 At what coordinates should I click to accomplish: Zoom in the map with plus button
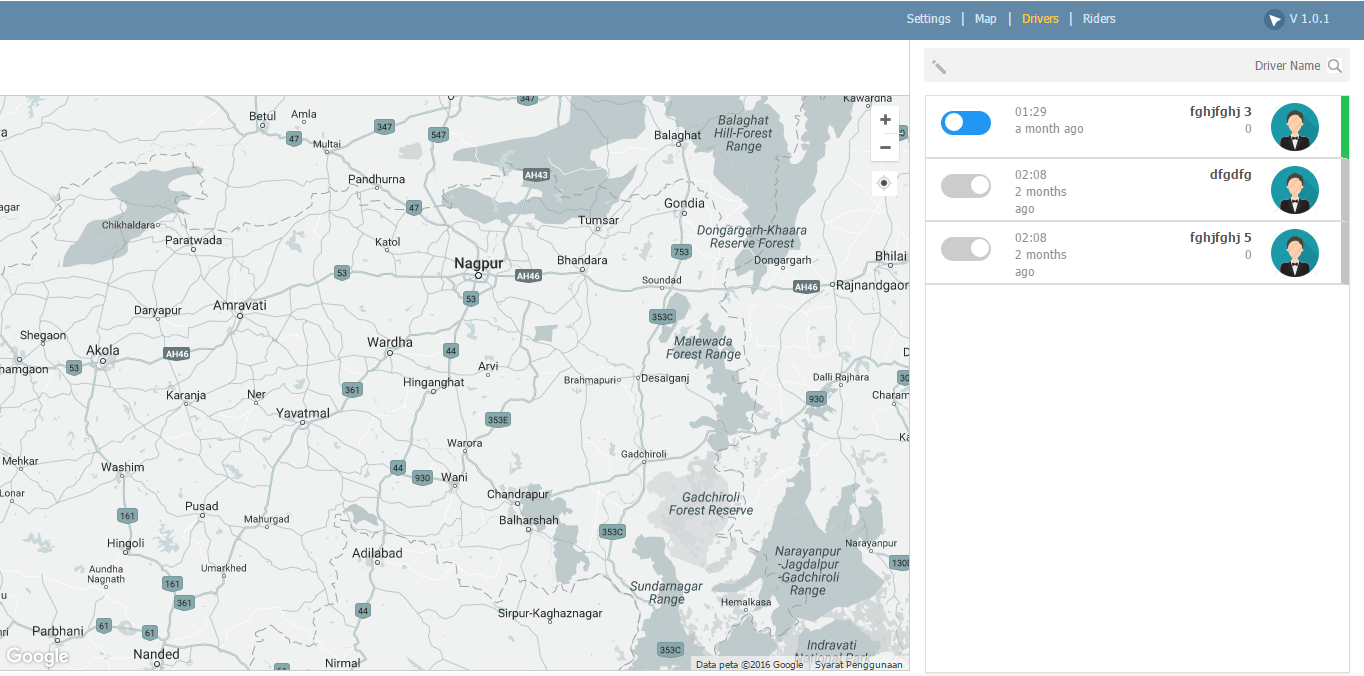click(885, 119)
